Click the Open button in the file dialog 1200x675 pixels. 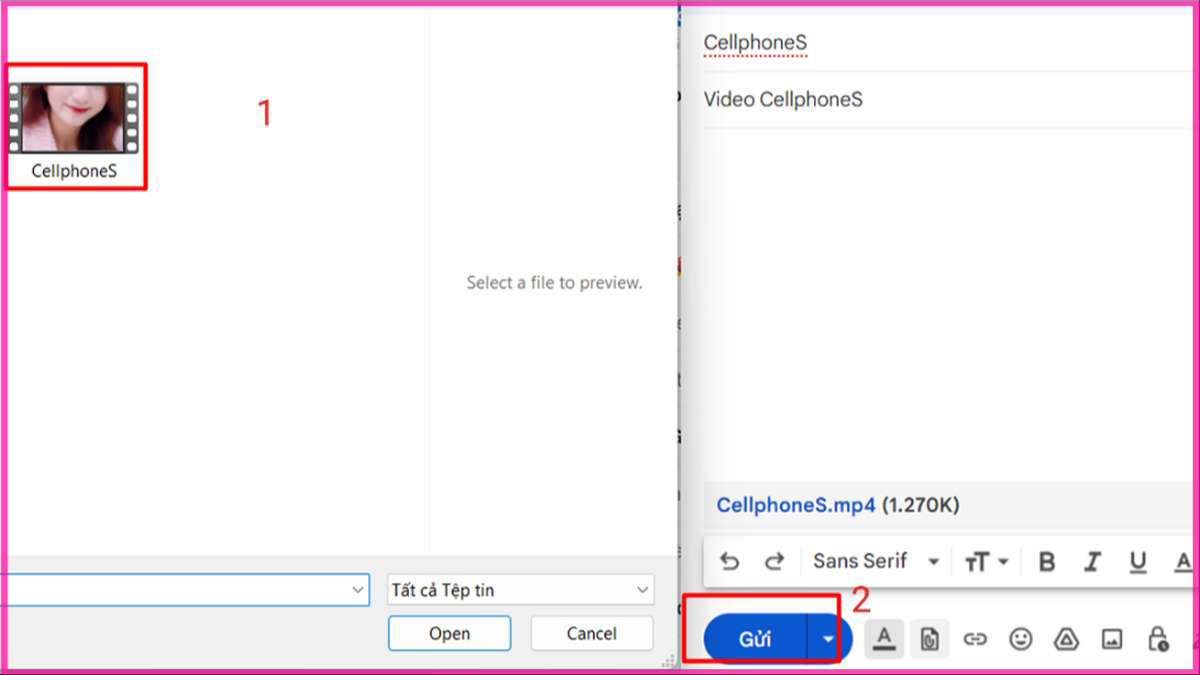[450, 633]
